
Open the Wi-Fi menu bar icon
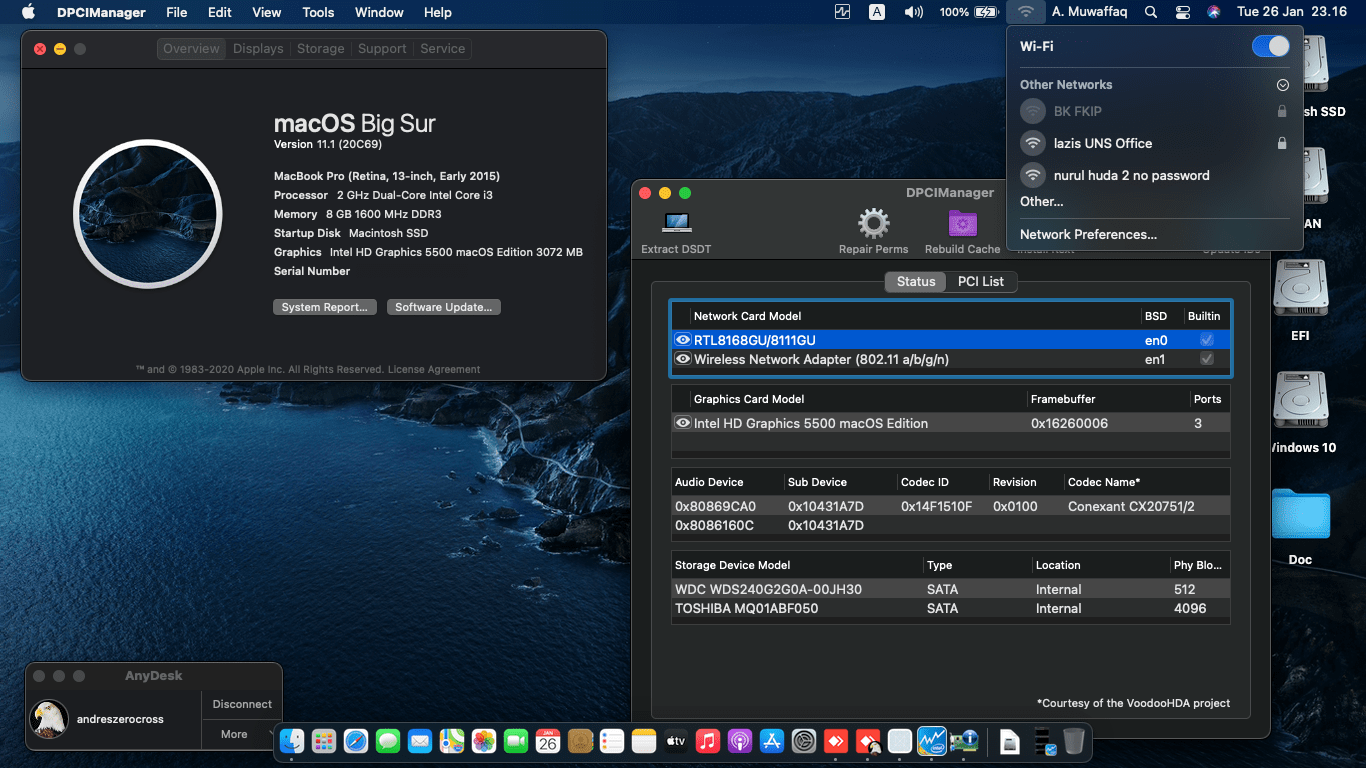point(1025,12)
